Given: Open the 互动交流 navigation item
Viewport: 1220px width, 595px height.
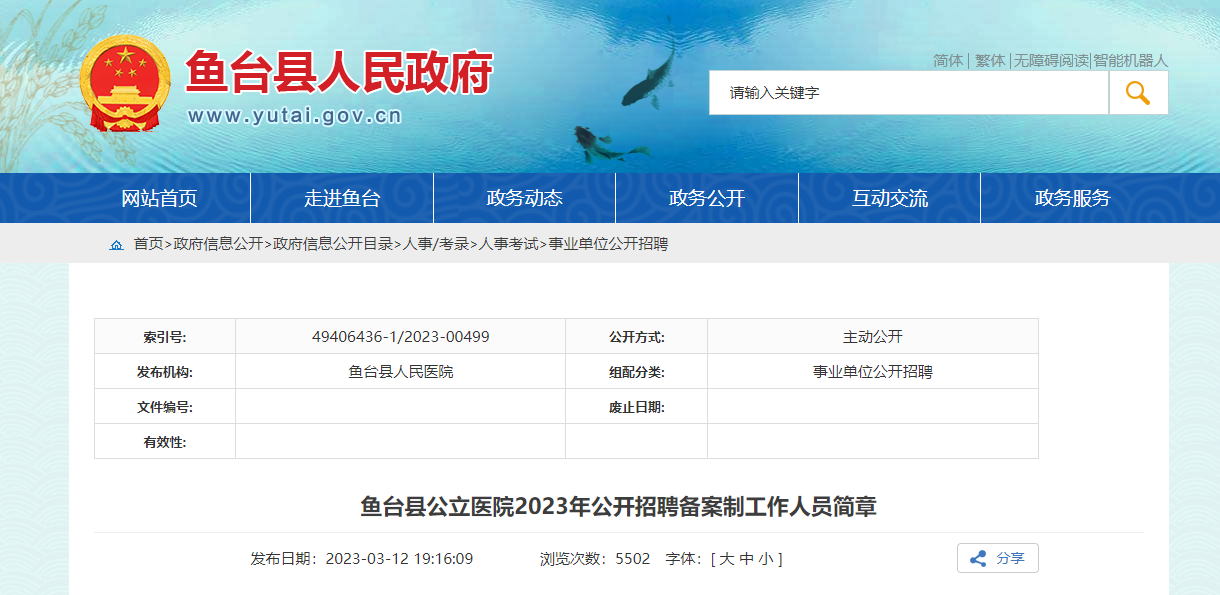Looking at the screenshot, I should [x=889, y=198].
